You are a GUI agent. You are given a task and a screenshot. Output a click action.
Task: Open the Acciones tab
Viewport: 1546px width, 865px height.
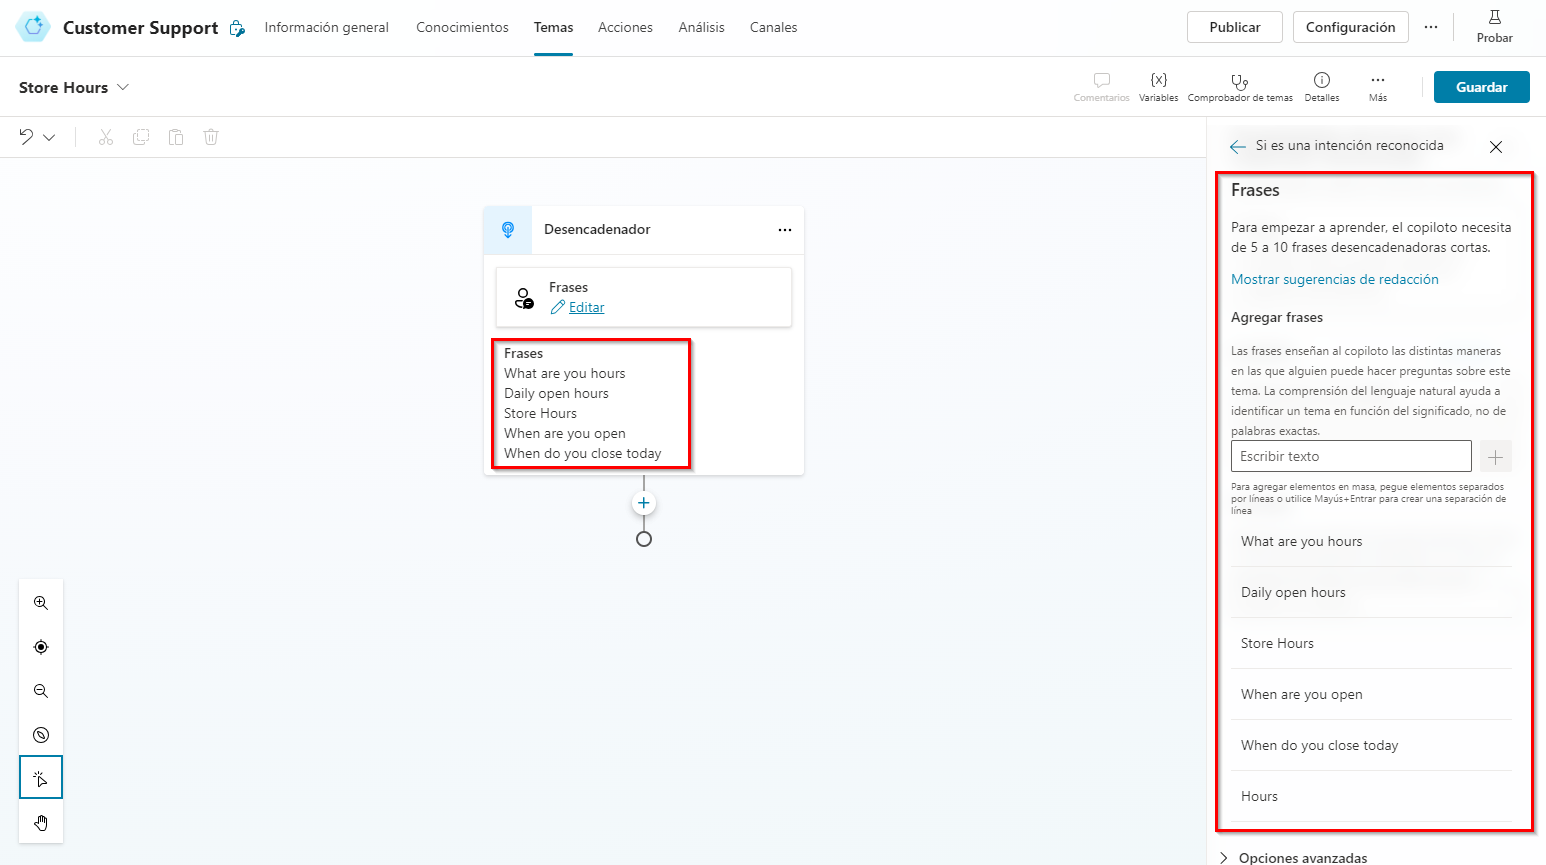tap(625, 27)
